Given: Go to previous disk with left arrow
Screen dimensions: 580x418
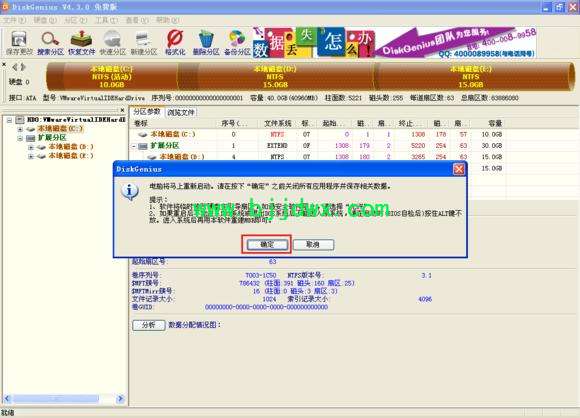Looking at the screenshot, I should pos(15,67).
